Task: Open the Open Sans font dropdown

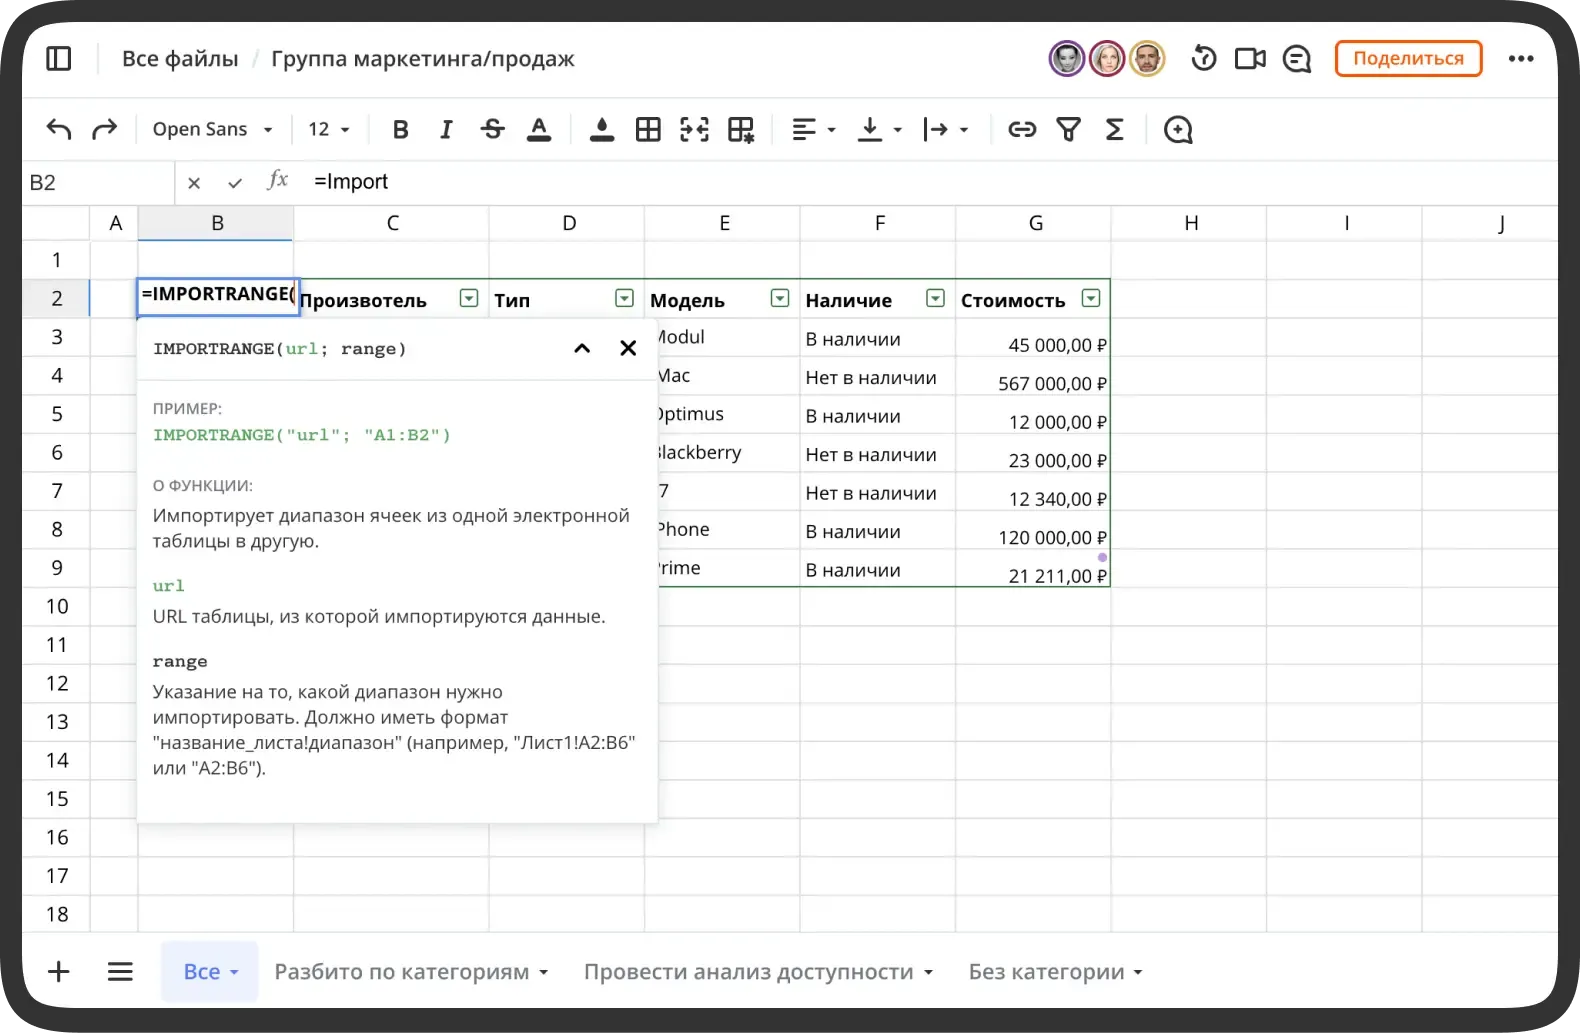Action: click(x=212, y=129)
